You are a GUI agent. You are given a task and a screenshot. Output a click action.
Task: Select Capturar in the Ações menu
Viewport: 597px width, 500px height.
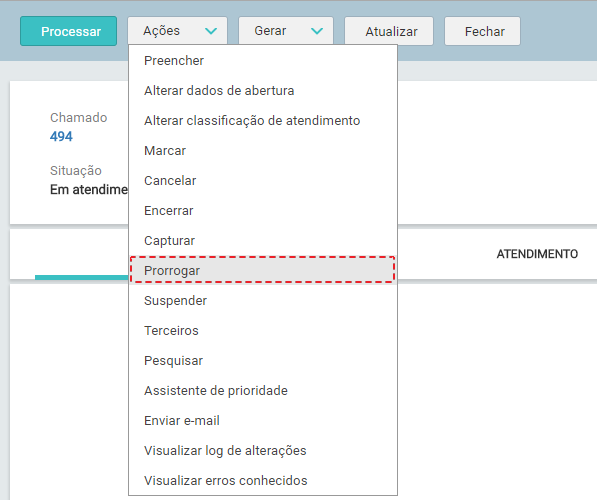tap(263, 241)
